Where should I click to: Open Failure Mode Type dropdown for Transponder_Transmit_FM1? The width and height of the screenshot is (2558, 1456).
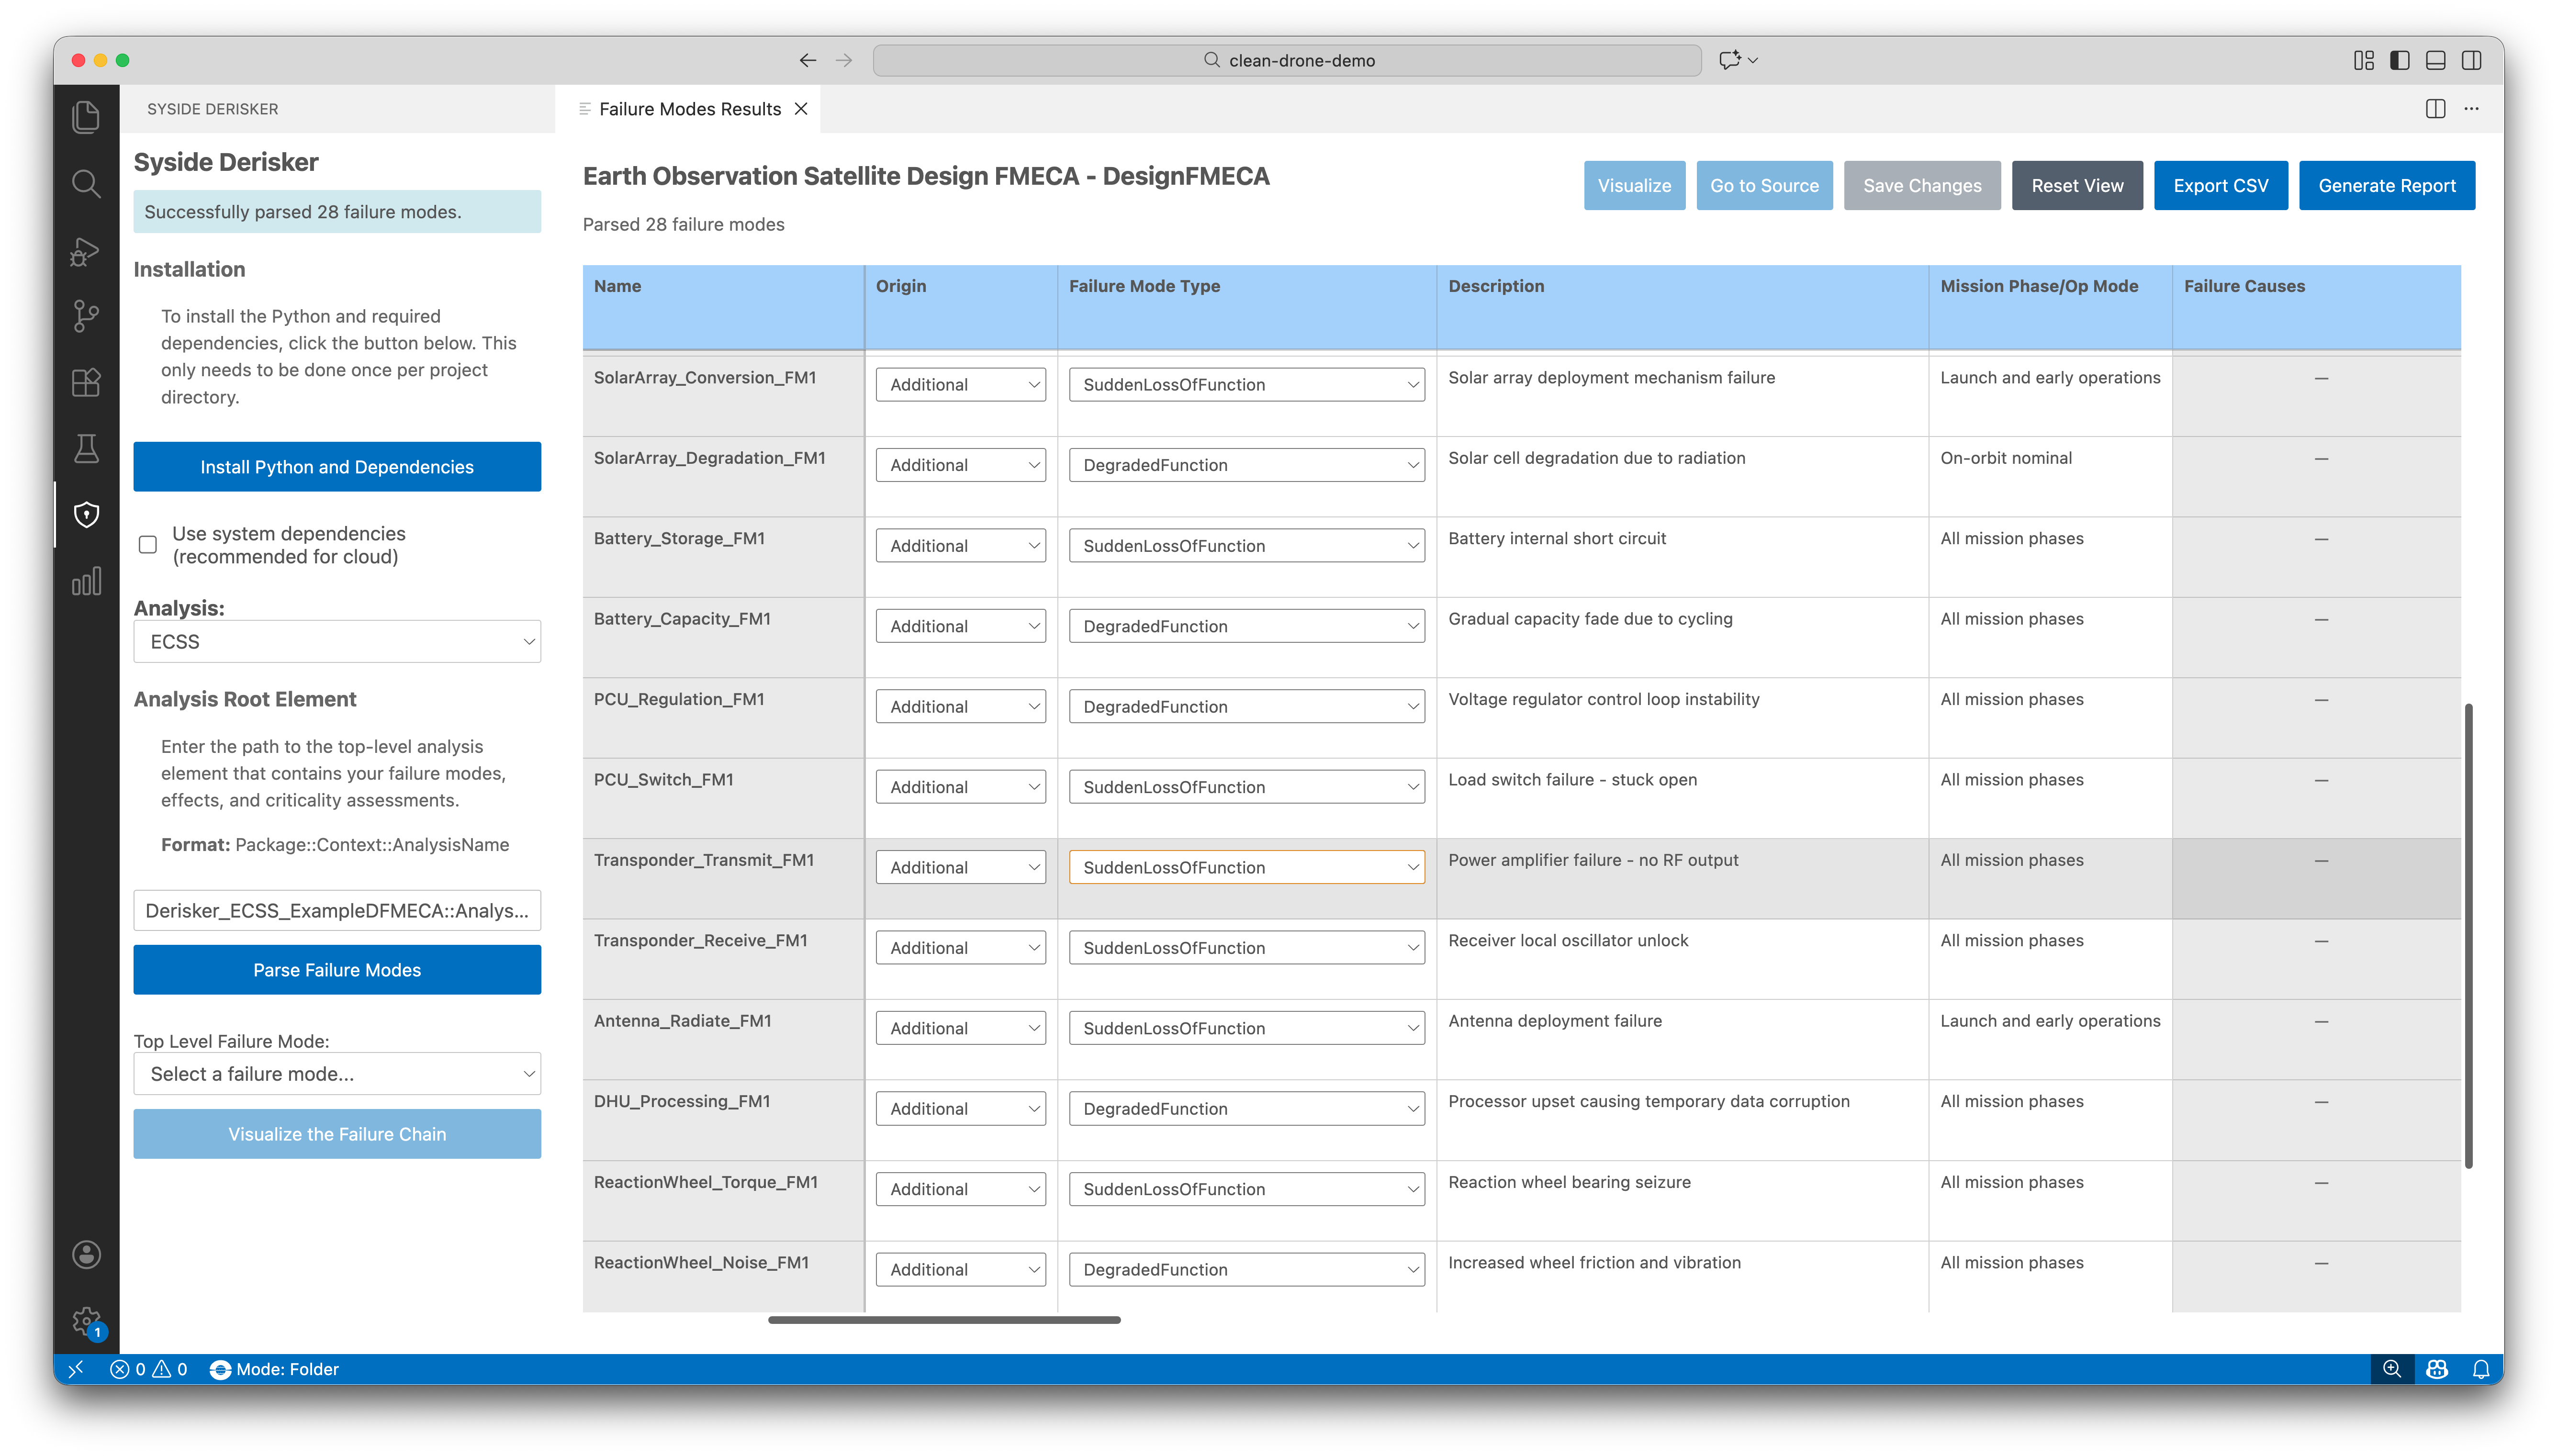(1246, 867)
